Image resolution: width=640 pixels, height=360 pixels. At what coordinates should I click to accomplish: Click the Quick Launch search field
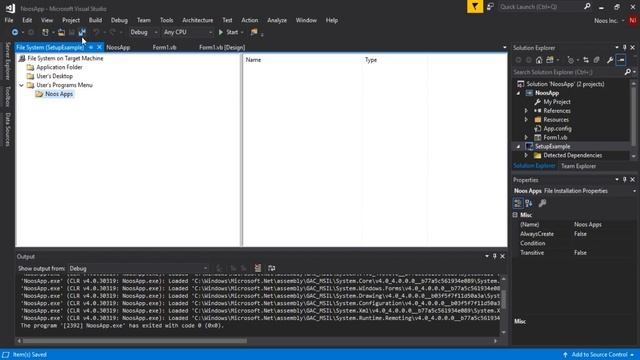point(540,7)
